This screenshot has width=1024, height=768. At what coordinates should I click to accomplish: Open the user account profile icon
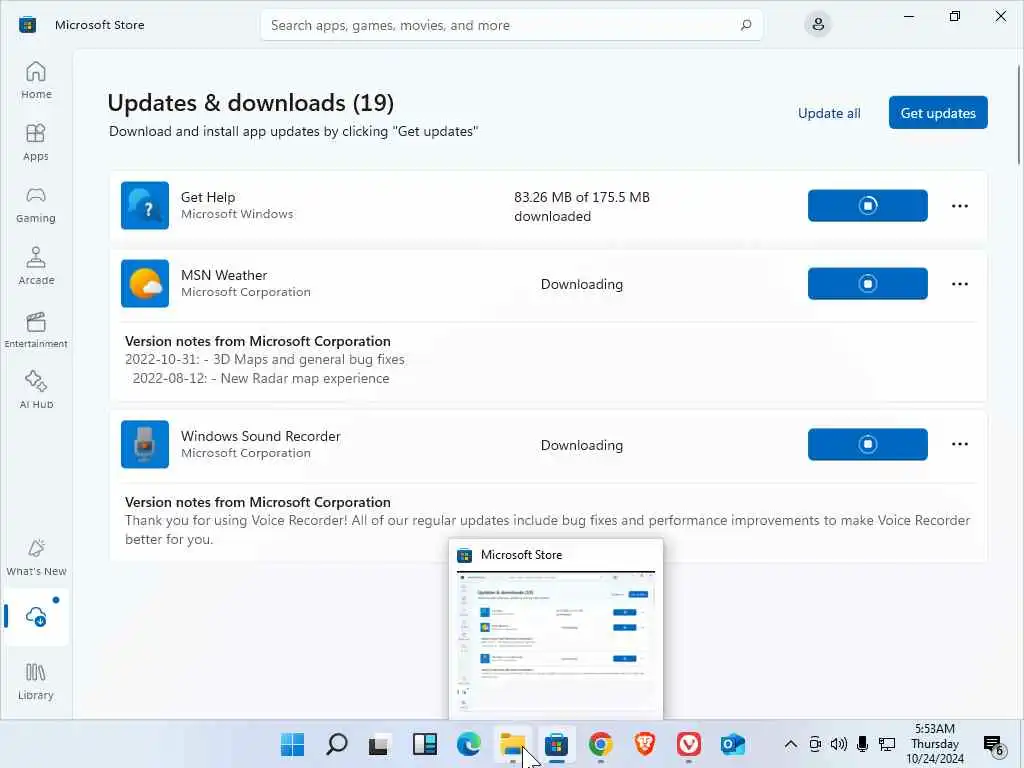(x=818, y=25)
